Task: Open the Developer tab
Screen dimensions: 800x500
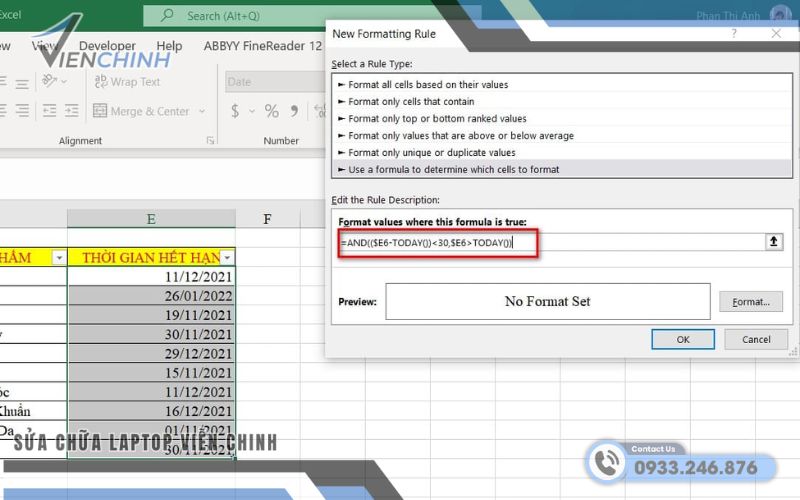Action: coord(107,46)
